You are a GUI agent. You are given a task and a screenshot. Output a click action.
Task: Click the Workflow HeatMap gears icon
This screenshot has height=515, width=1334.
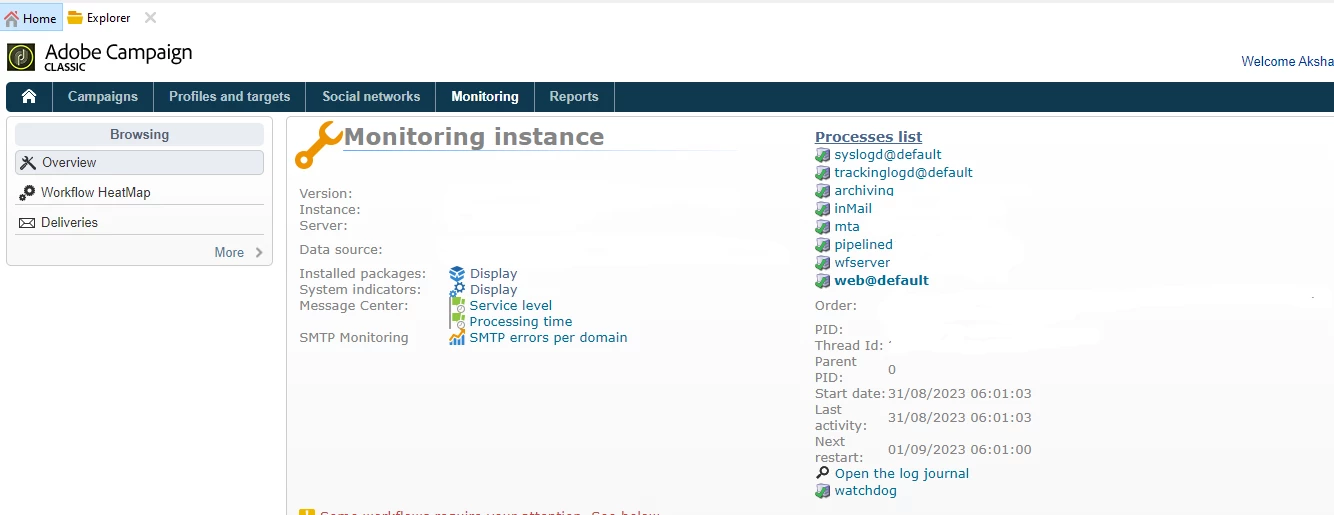coord(28,192)
